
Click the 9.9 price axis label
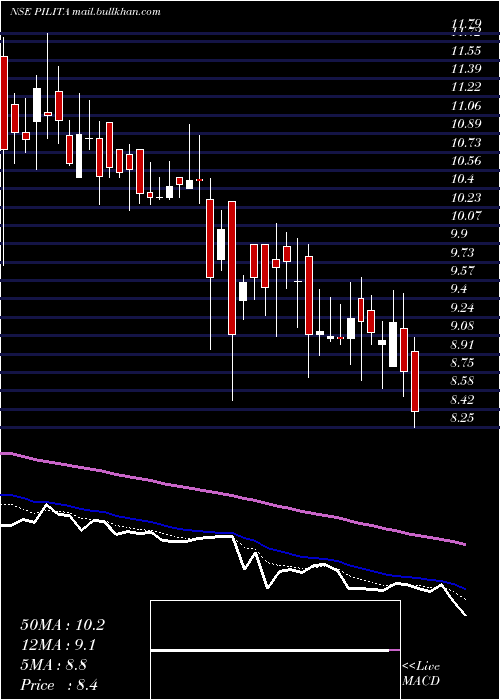(x=459, y=234)
